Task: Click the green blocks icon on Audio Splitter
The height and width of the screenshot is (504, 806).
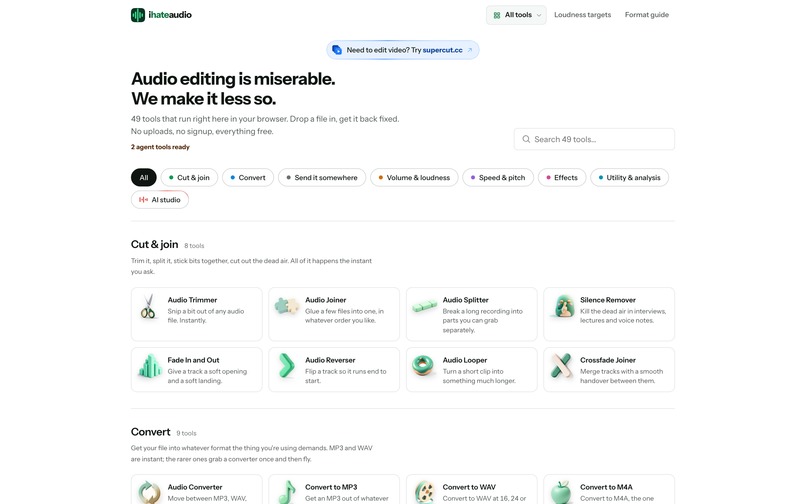Action: 424,306
